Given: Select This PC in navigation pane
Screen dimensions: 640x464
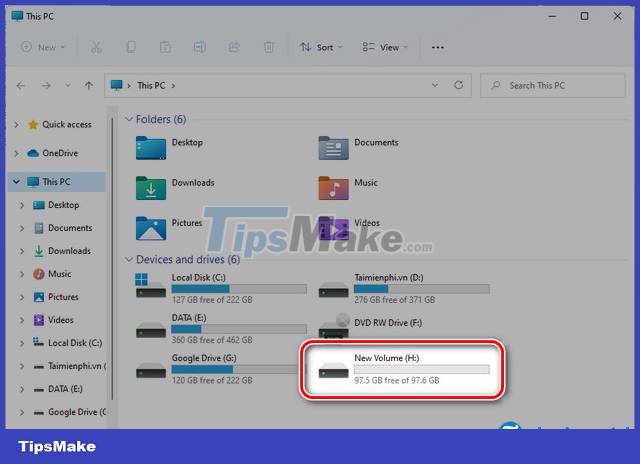Looking at the screenshot, I should [x=57, y=182].
